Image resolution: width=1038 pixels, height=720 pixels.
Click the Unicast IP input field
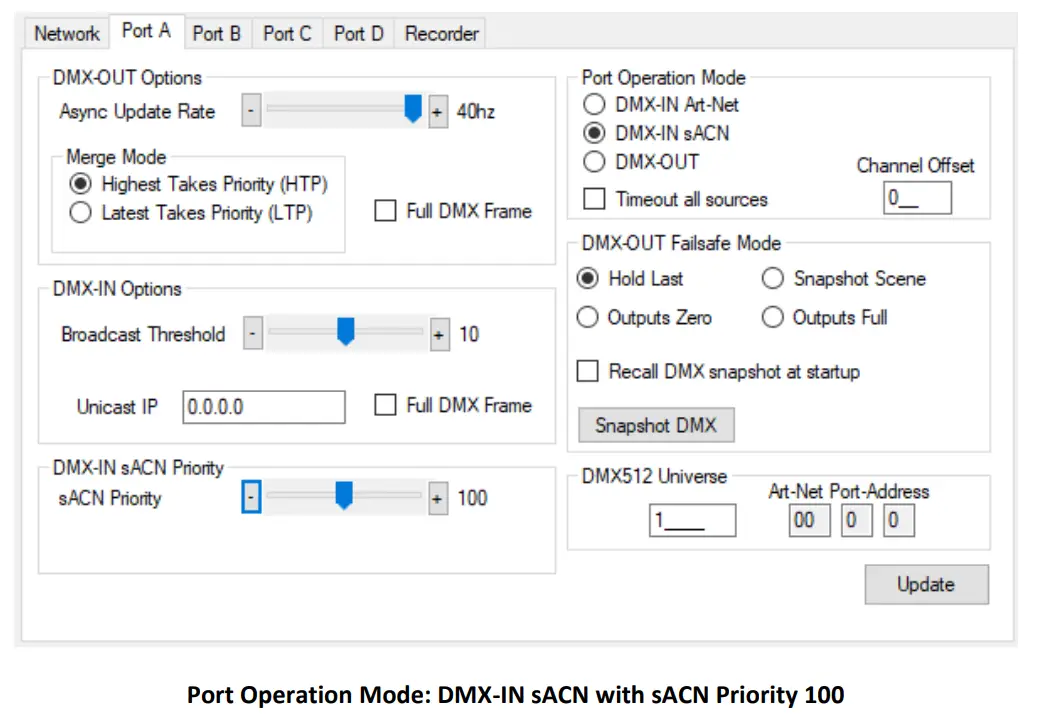[263, 406]
